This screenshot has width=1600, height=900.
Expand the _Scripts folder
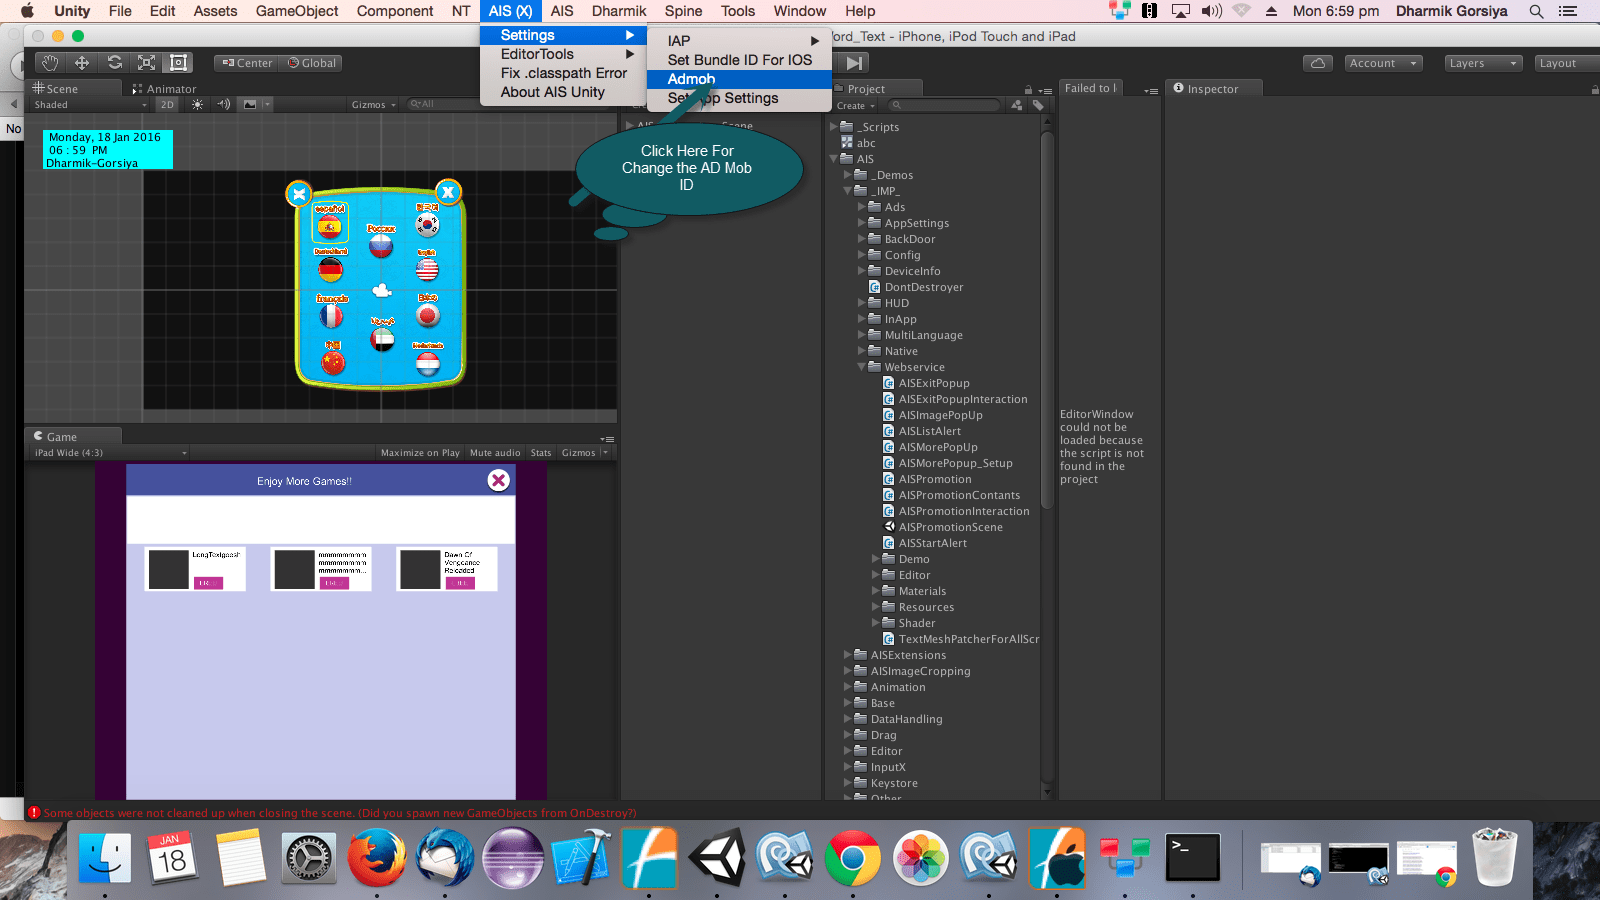pyautogui.click(x=834, y=127)
